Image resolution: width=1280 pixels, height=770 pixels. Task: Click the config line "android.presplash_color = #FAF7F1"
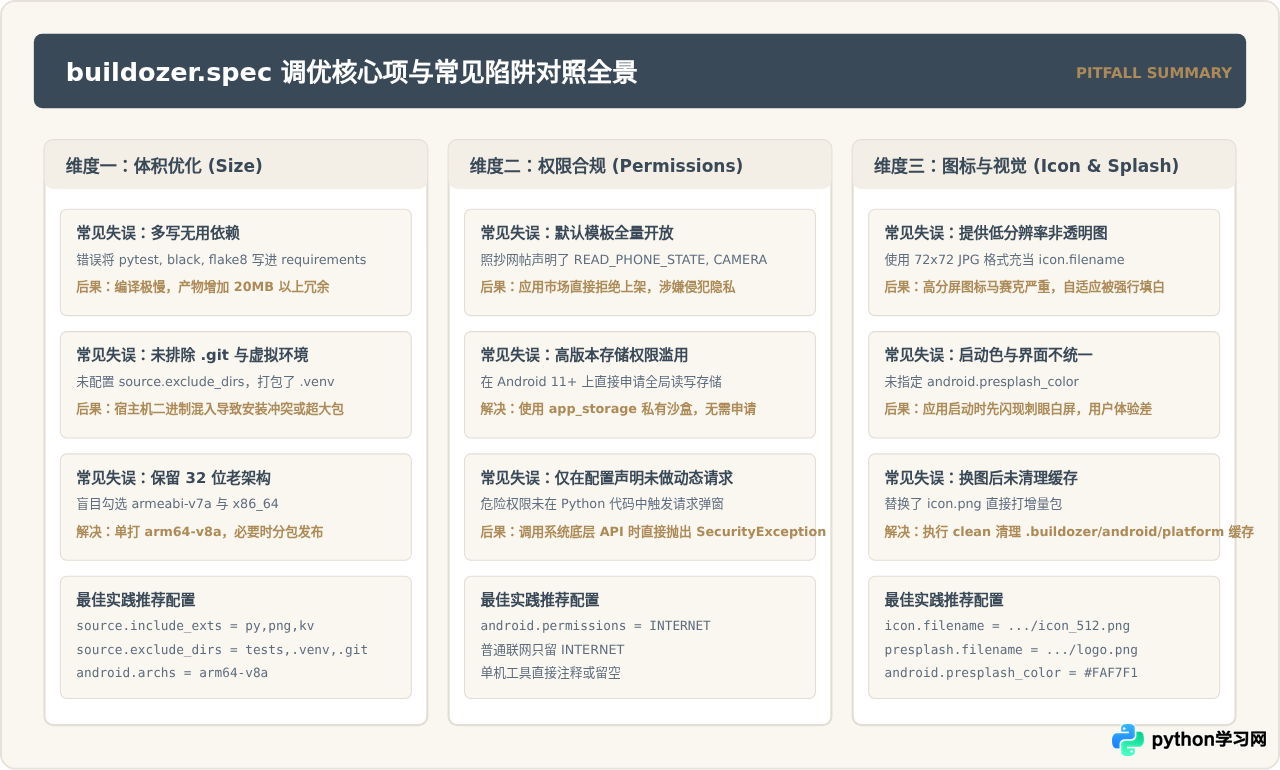coord(1011,673)
